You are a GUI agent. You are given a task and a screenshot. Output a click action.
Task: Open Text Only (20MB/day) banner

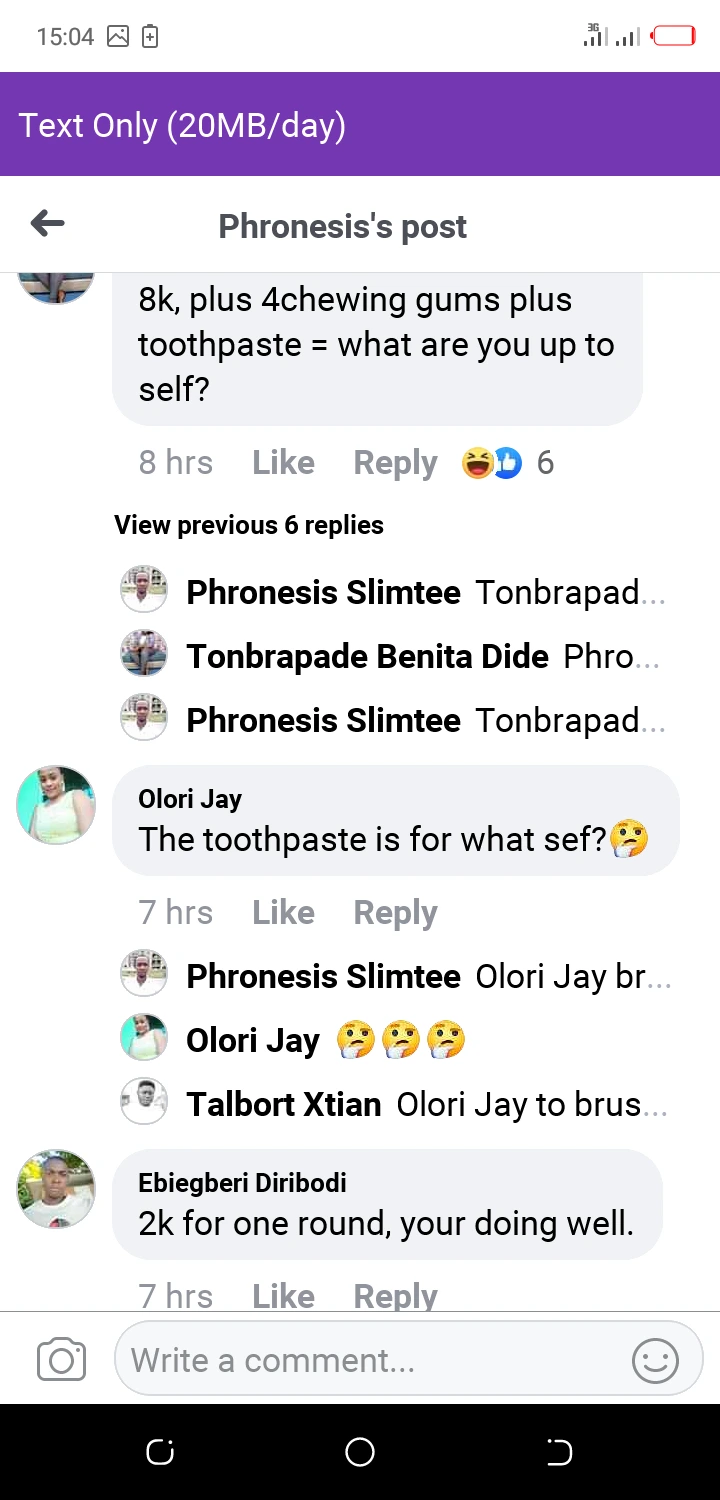tap(182, 125)
